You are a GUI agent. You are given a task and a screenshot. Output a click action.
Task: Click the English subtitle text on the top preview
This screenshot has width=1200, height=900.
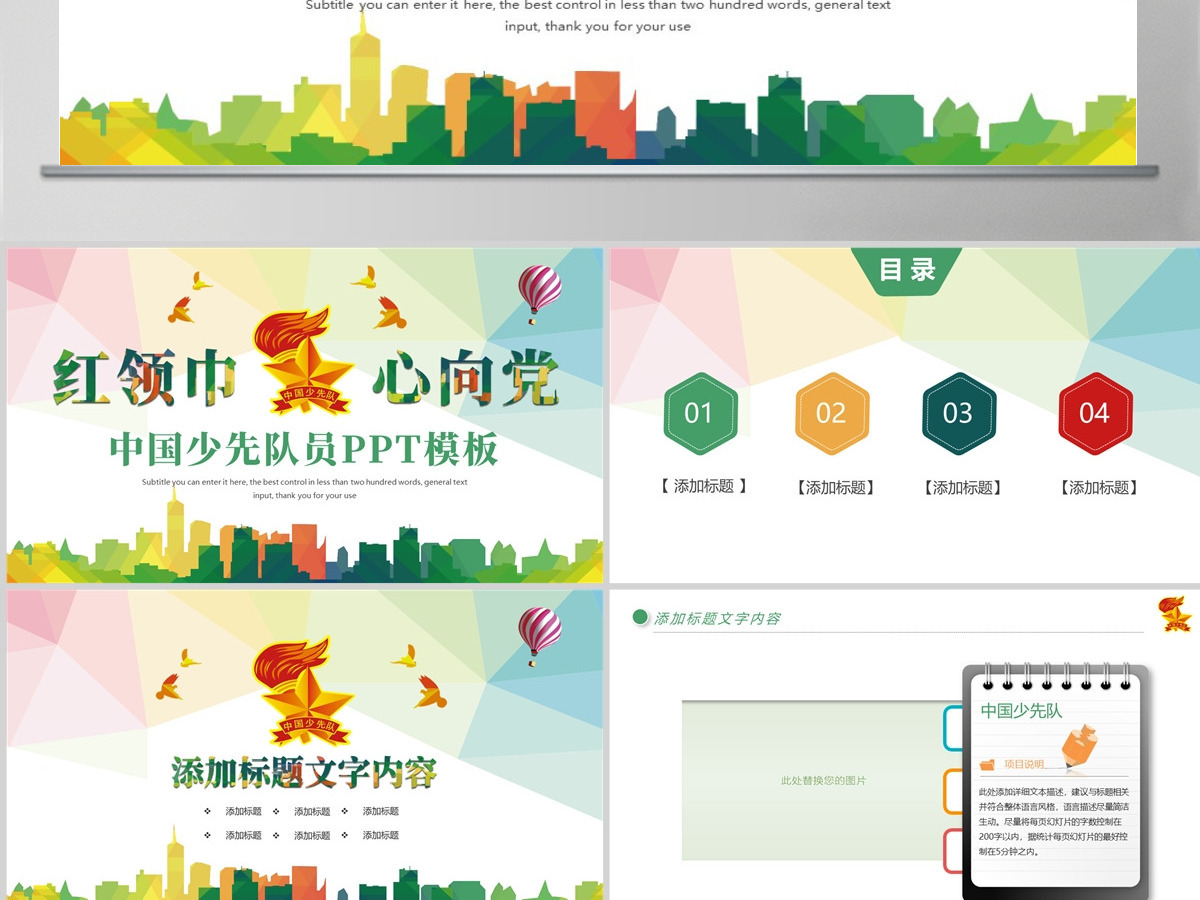coord(598,16)
